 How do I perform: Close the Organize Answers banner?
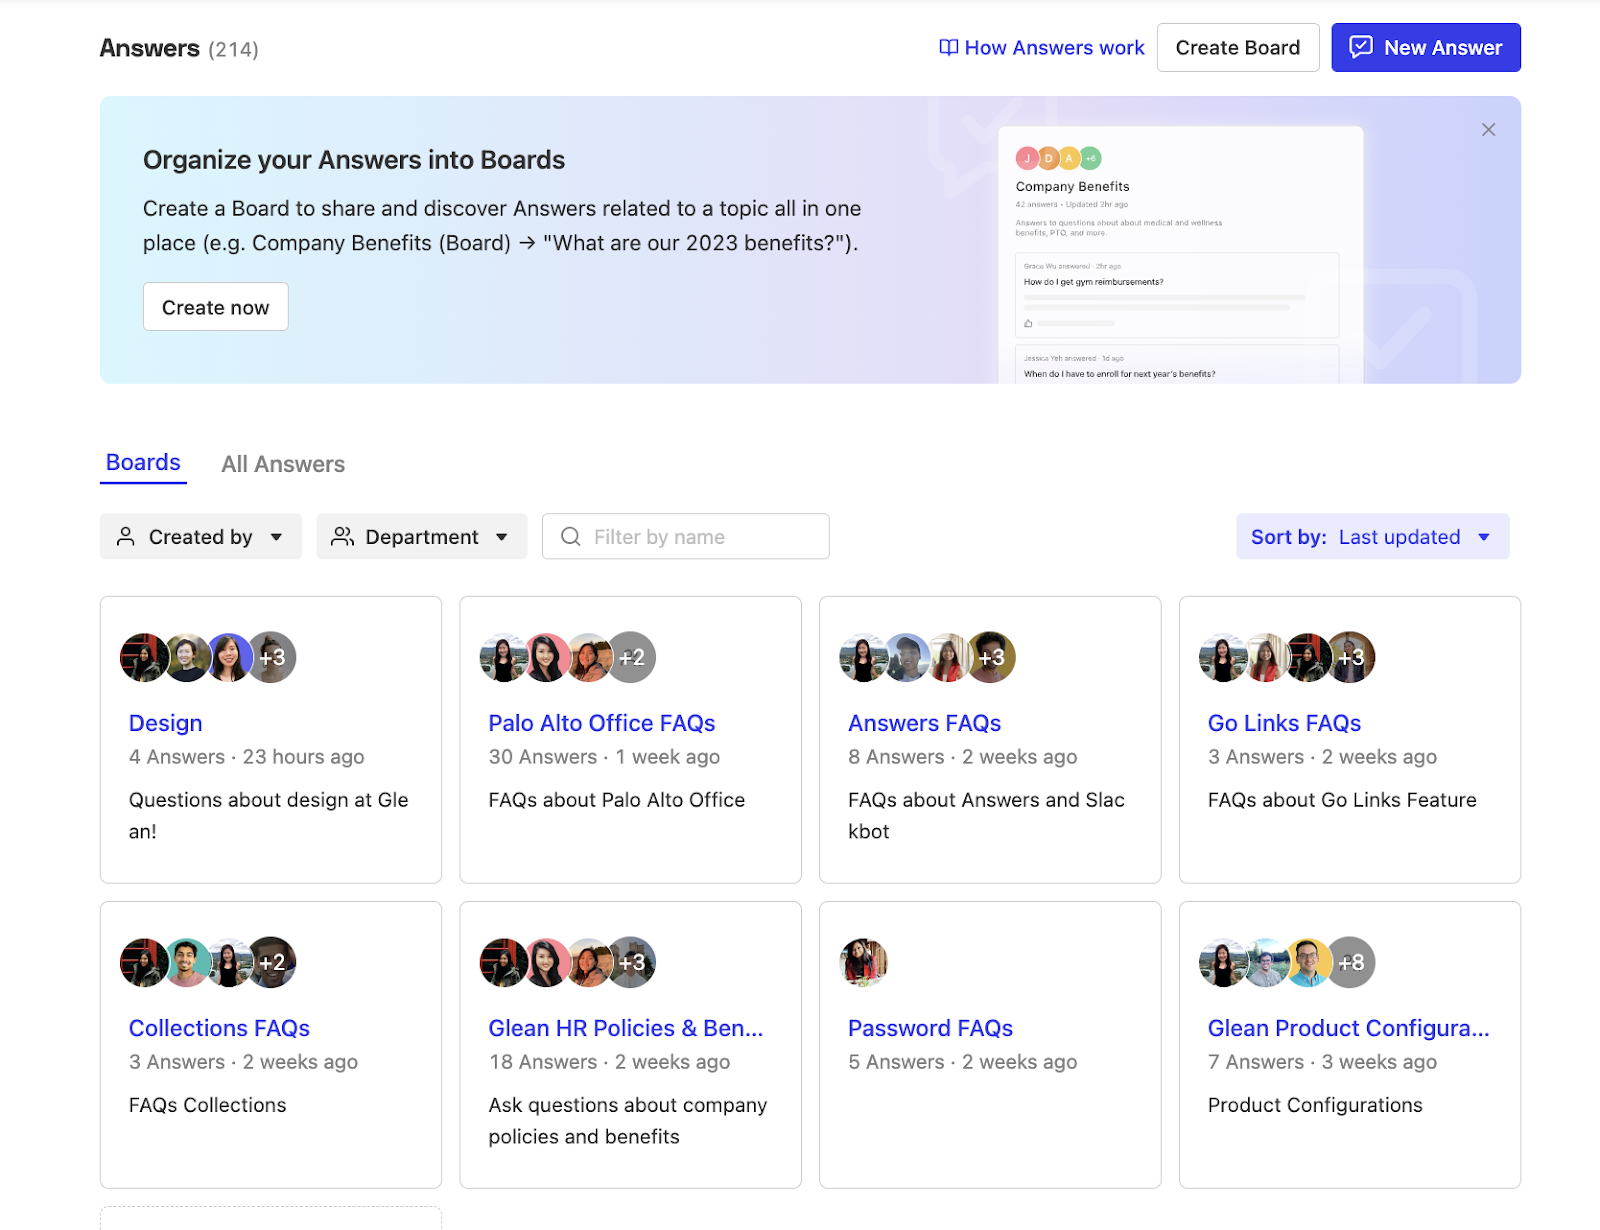coord(1488,130)
